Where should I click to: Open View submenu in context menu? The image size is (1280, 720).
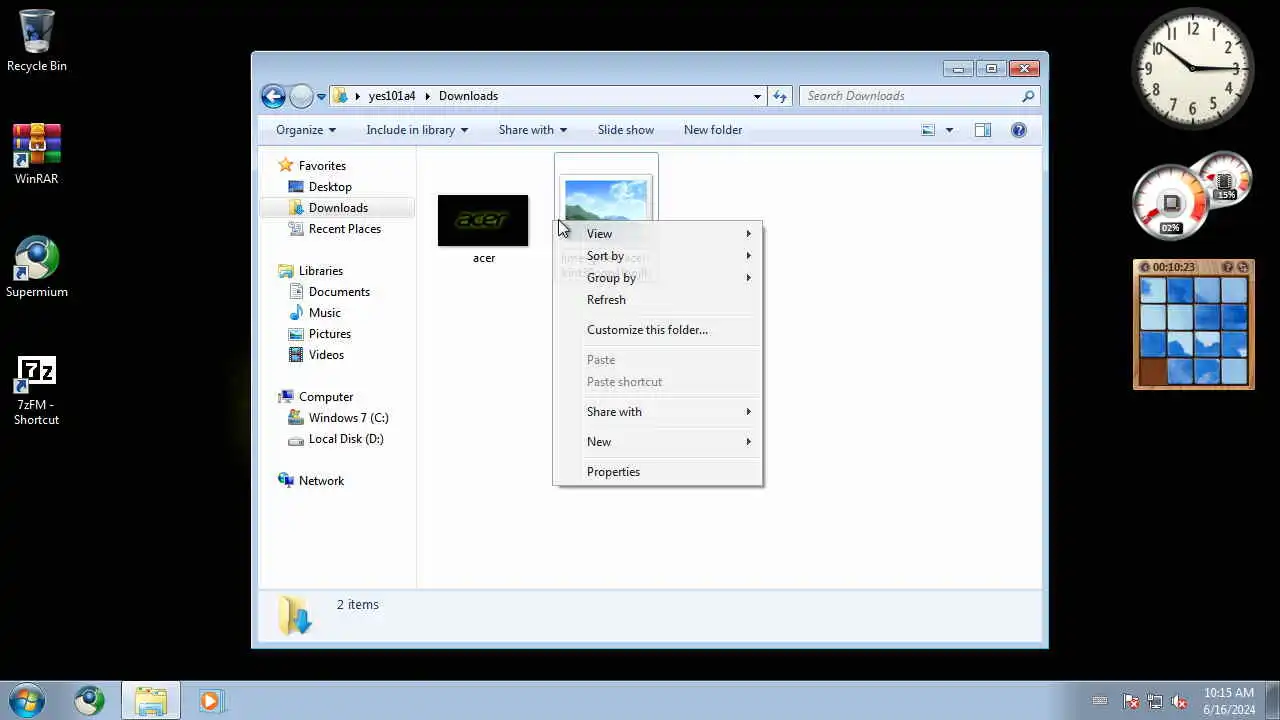[x=658, y=234]
